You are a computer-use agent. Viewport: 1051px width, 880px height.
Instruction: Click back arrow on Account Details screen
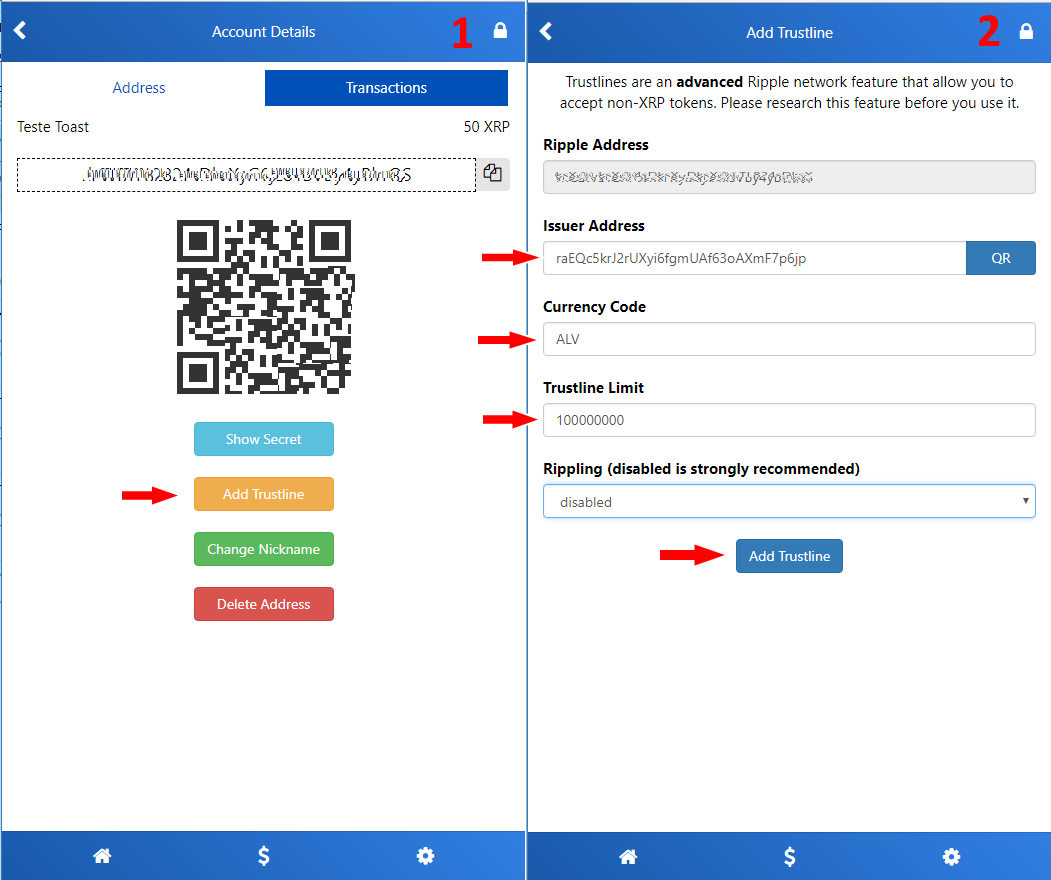coord(20,31)
